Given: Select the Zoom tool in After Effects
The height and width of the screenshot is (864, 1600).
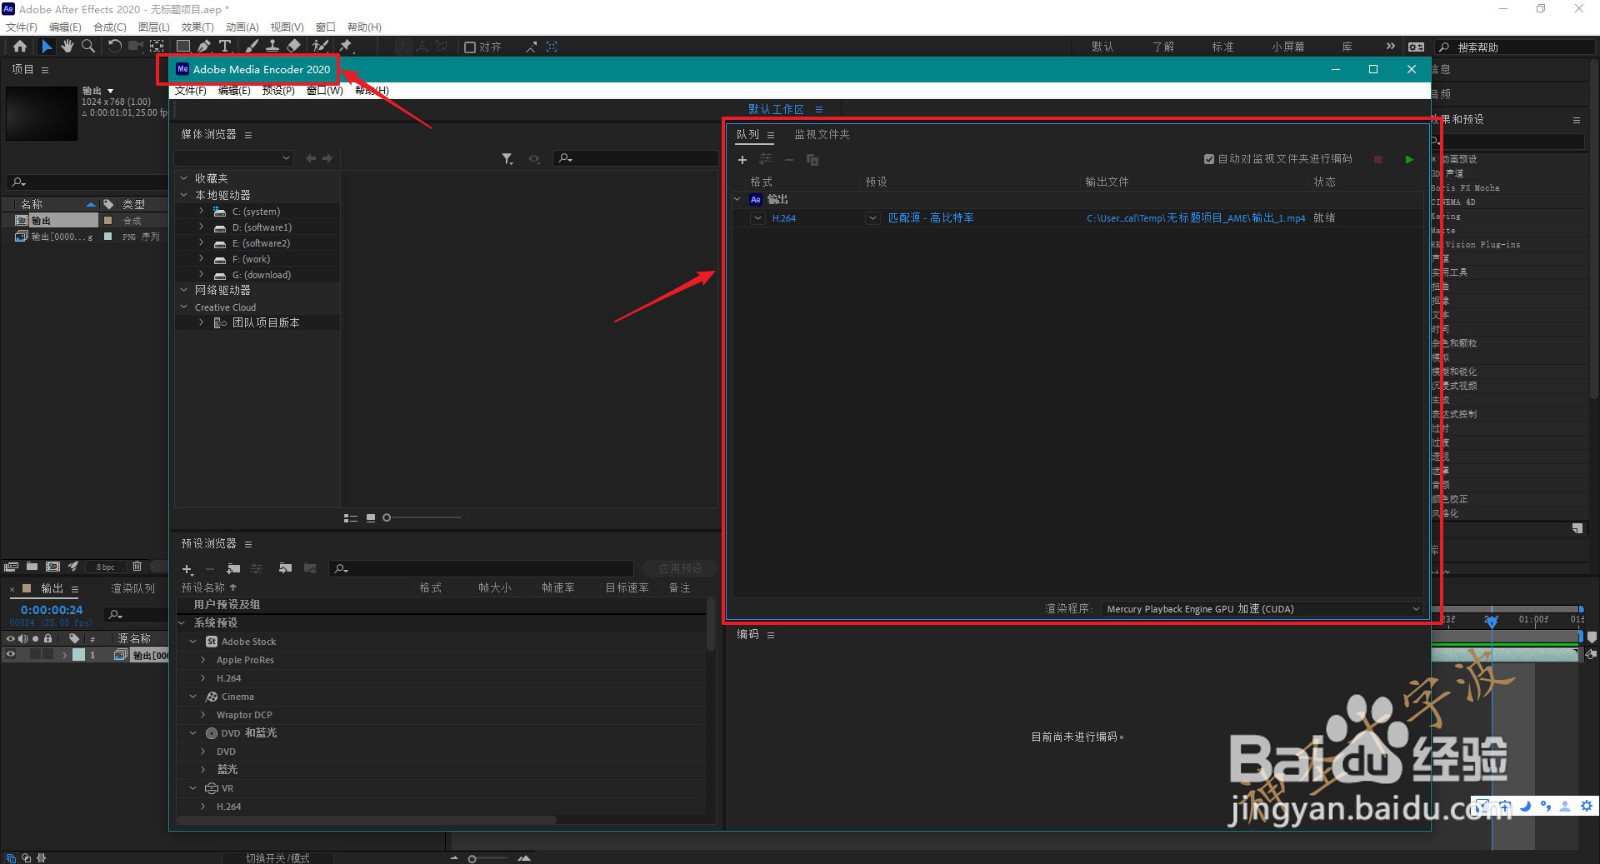Looking at the screenshot, I should point(88,46).
